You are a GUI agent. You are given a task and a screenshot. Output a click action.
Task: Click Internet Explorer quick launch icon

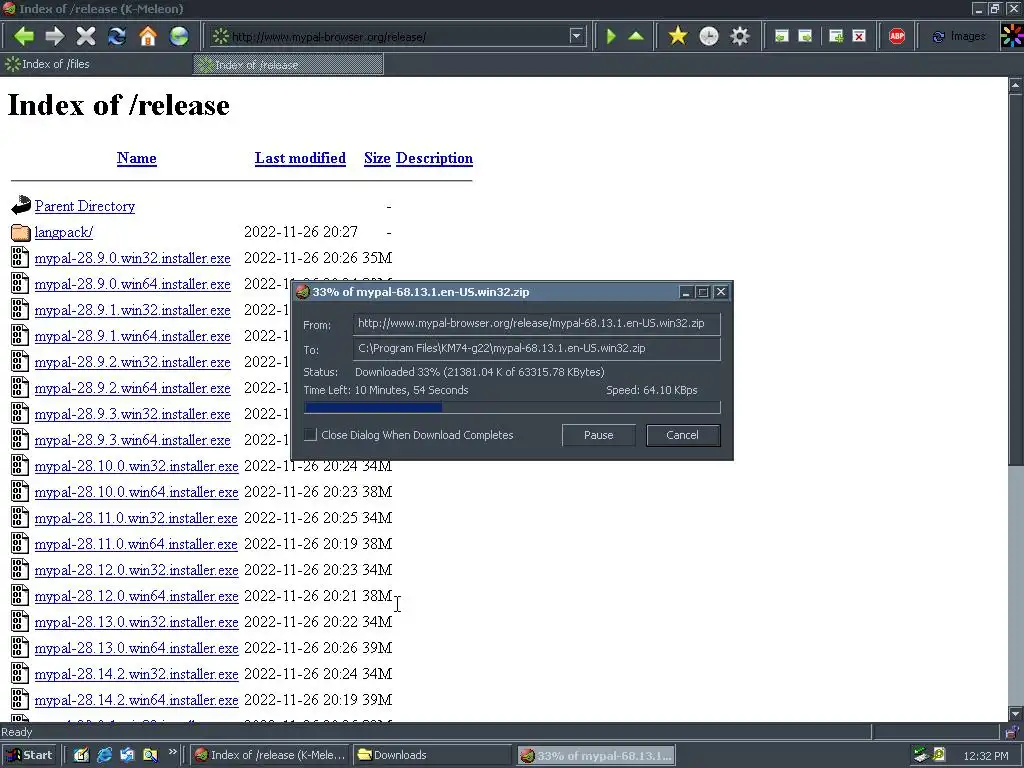pyautogui.click(x=104, y=755)
